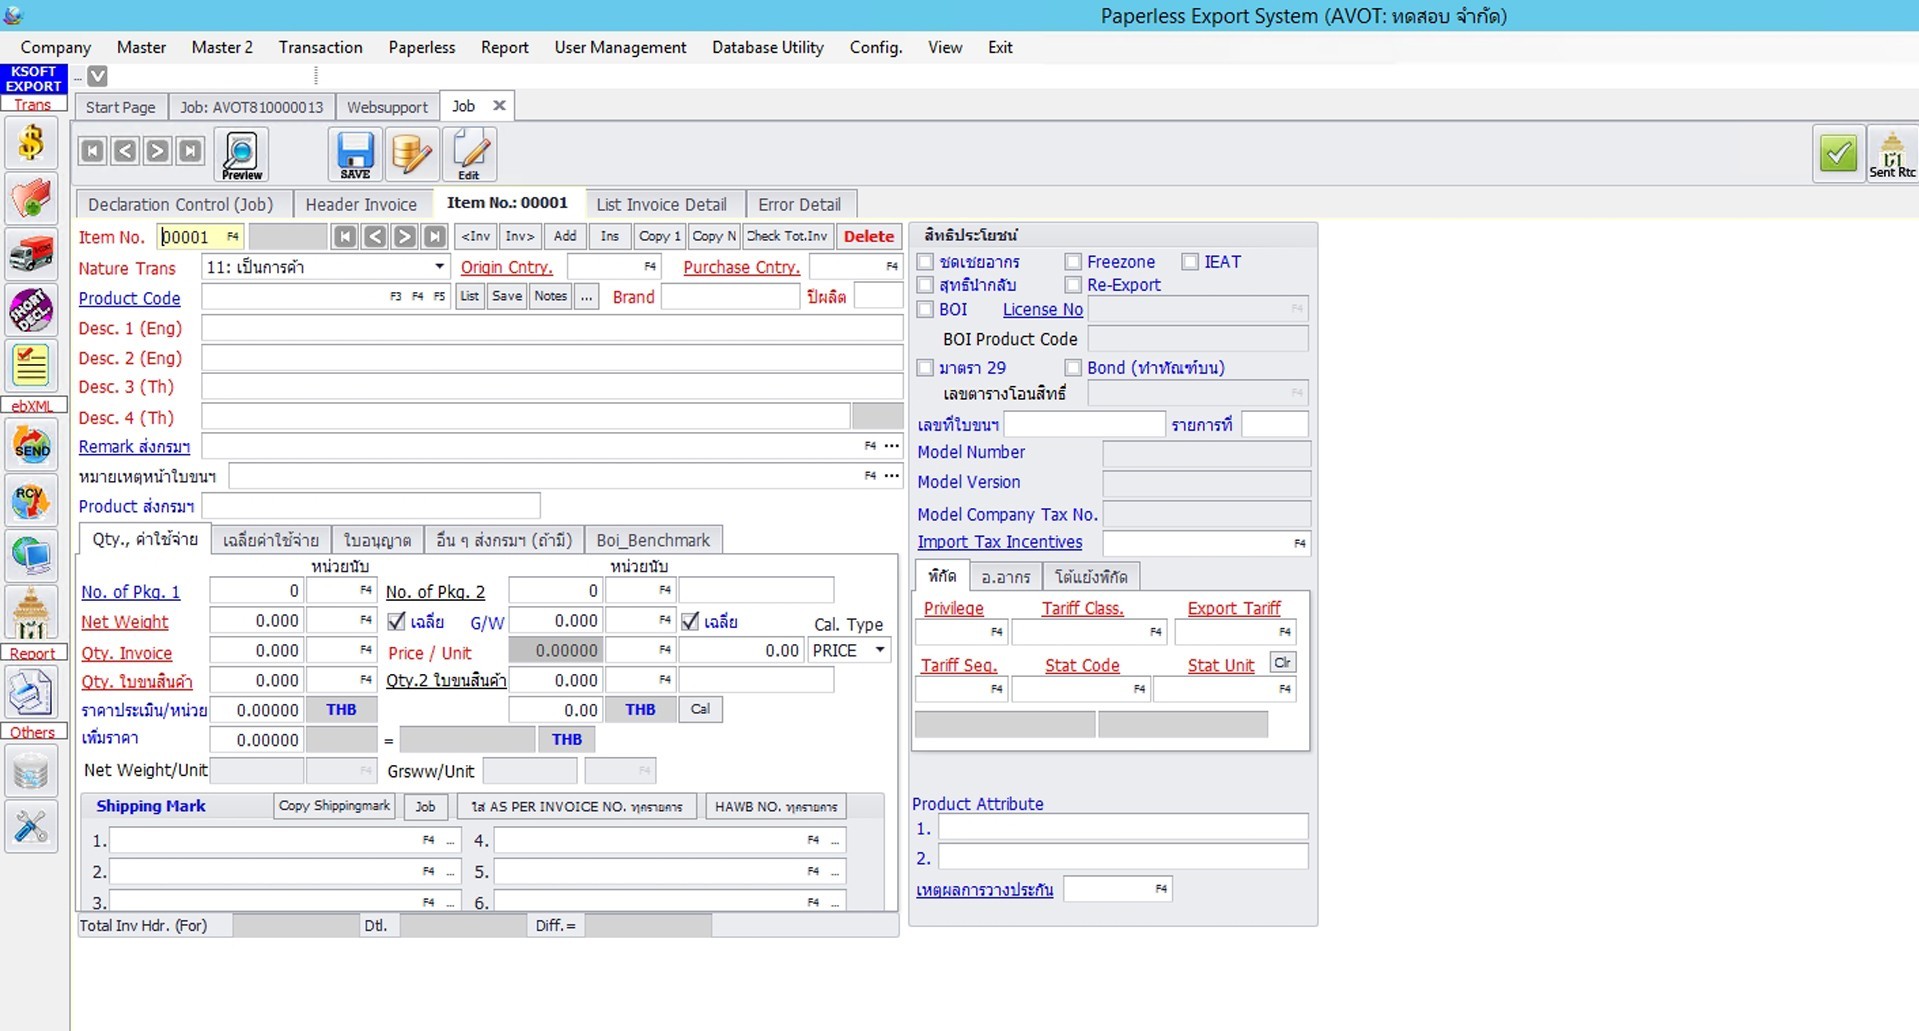Image resolution: width=1919 pixels, height=1031 pixels.
Task: Enable the BOI checkbox
Action: (925, 309)
